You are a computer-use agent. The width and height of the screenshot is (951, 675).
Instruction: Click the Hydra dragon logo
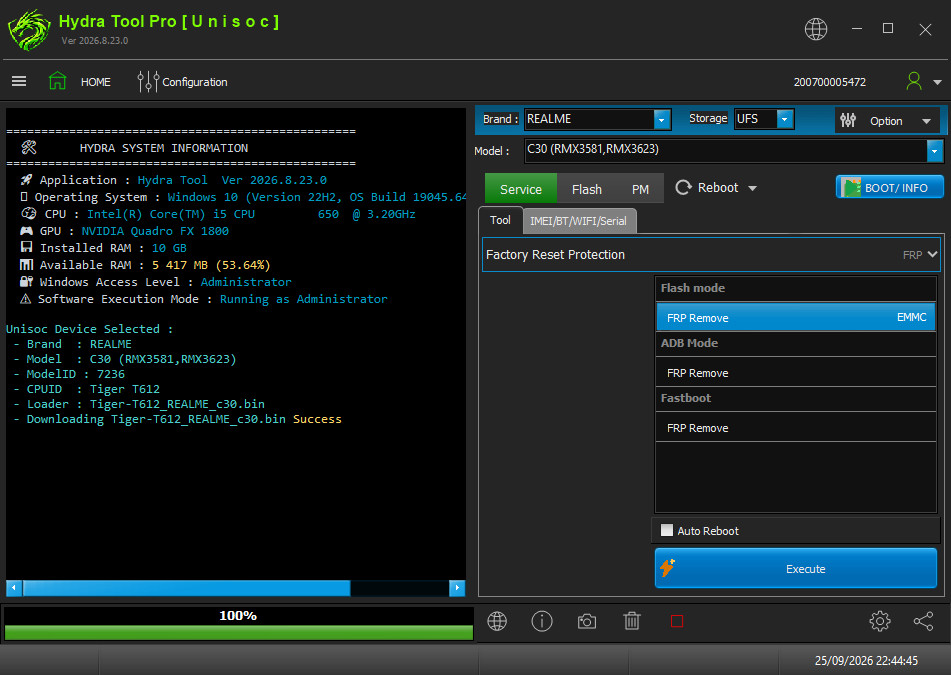coord(29,30)
